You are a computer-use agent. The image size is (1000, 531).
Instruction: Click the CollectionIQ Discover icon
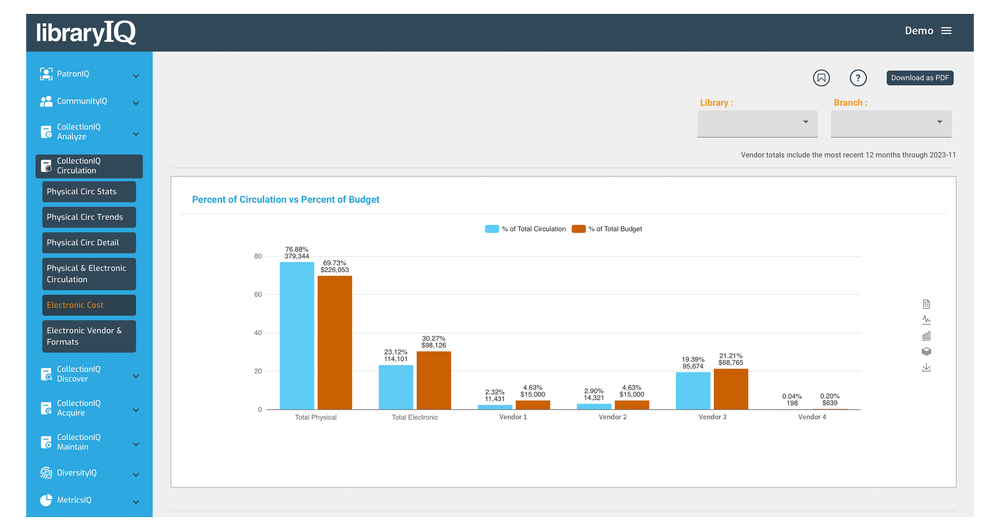pos(46,374)
